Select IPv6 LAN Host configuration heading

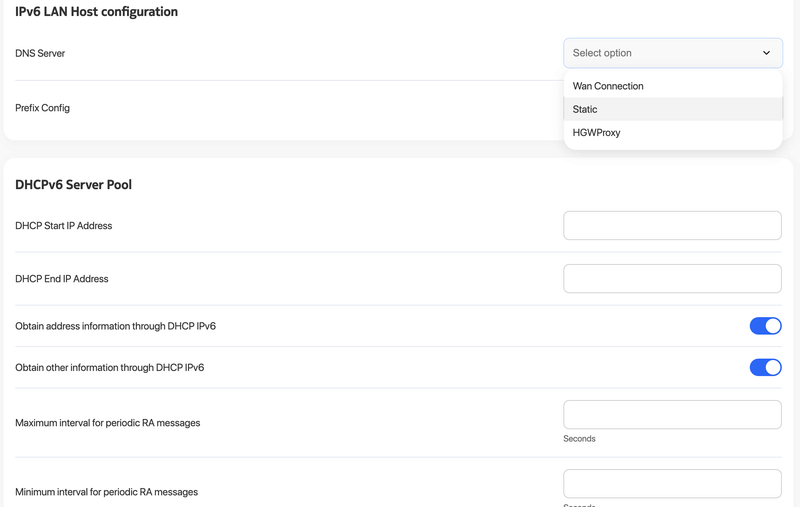tap(96, 12)
